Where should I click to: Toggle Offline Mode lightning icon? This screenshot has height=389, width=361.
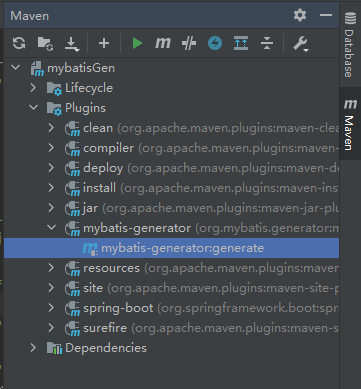click(x=215, y=43)
